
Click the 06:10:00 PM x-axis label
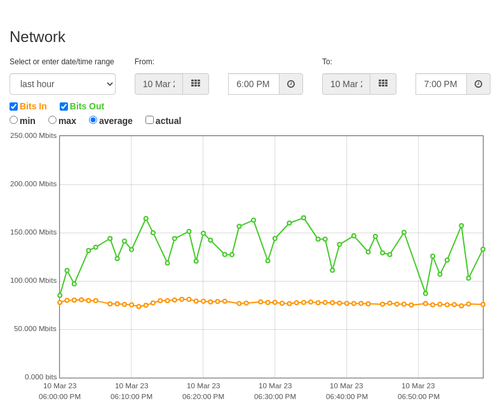click(131, 397)
